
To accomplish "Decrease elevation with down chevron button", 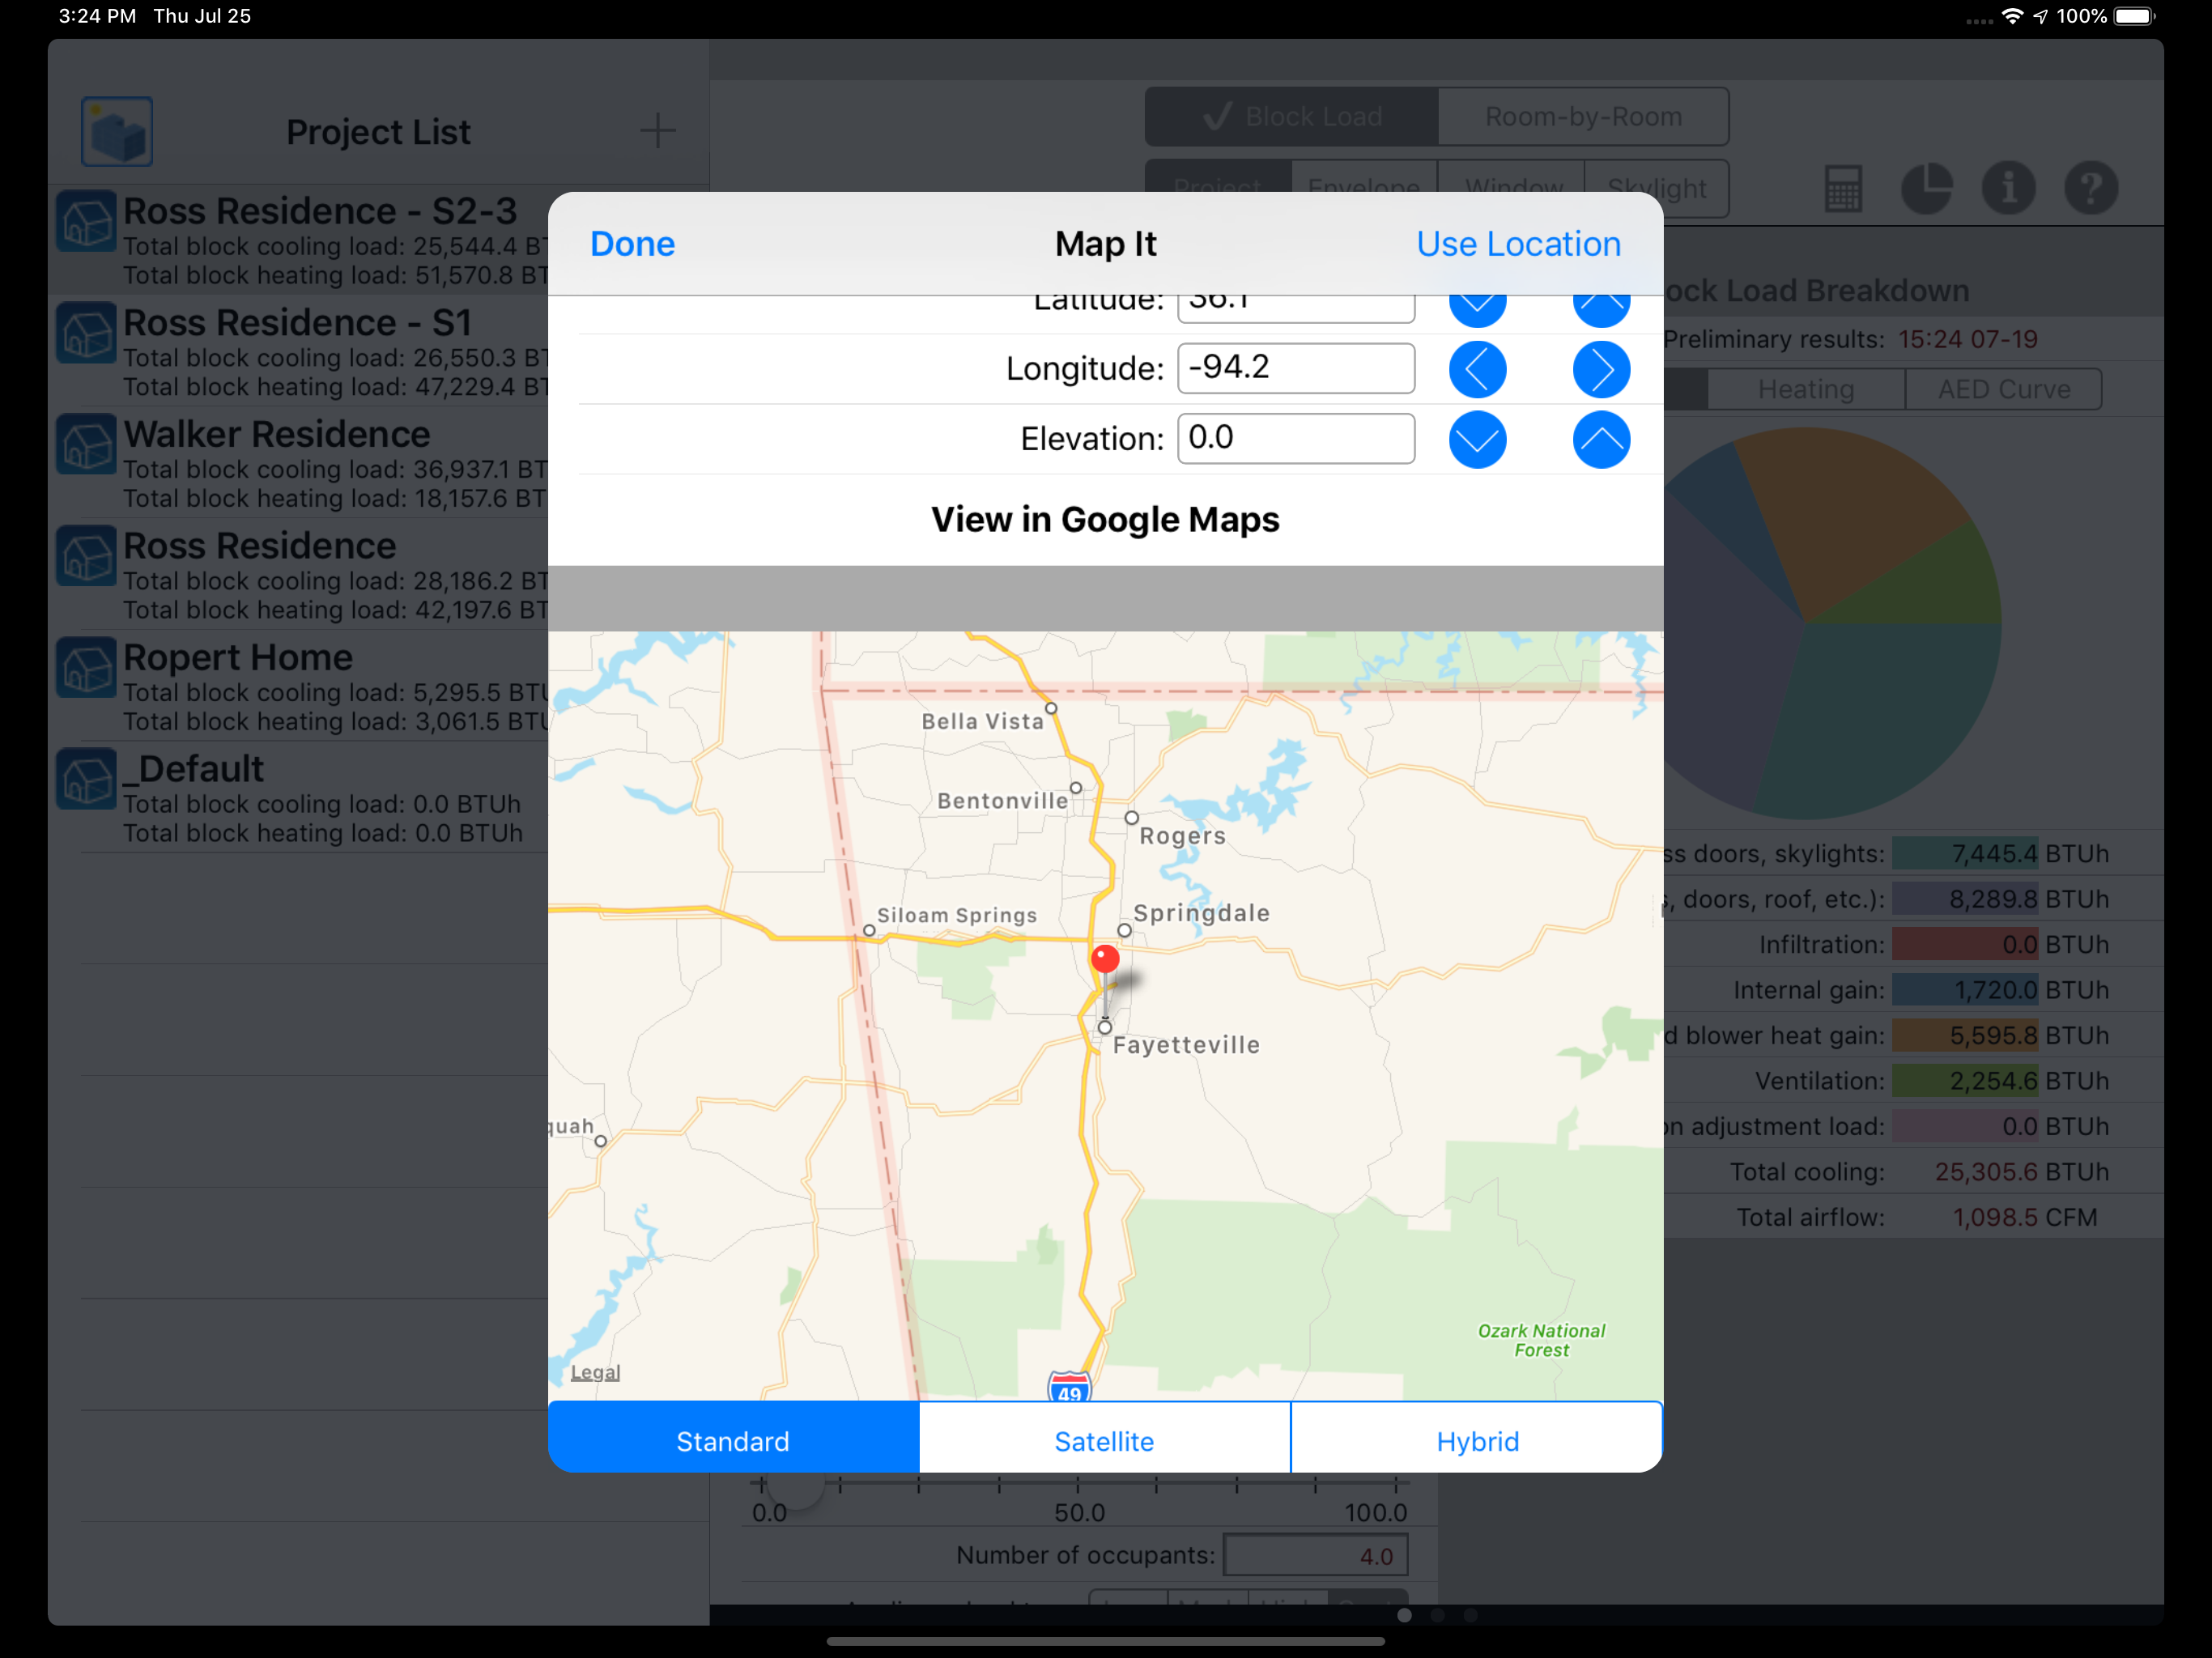I will 1477,439.
